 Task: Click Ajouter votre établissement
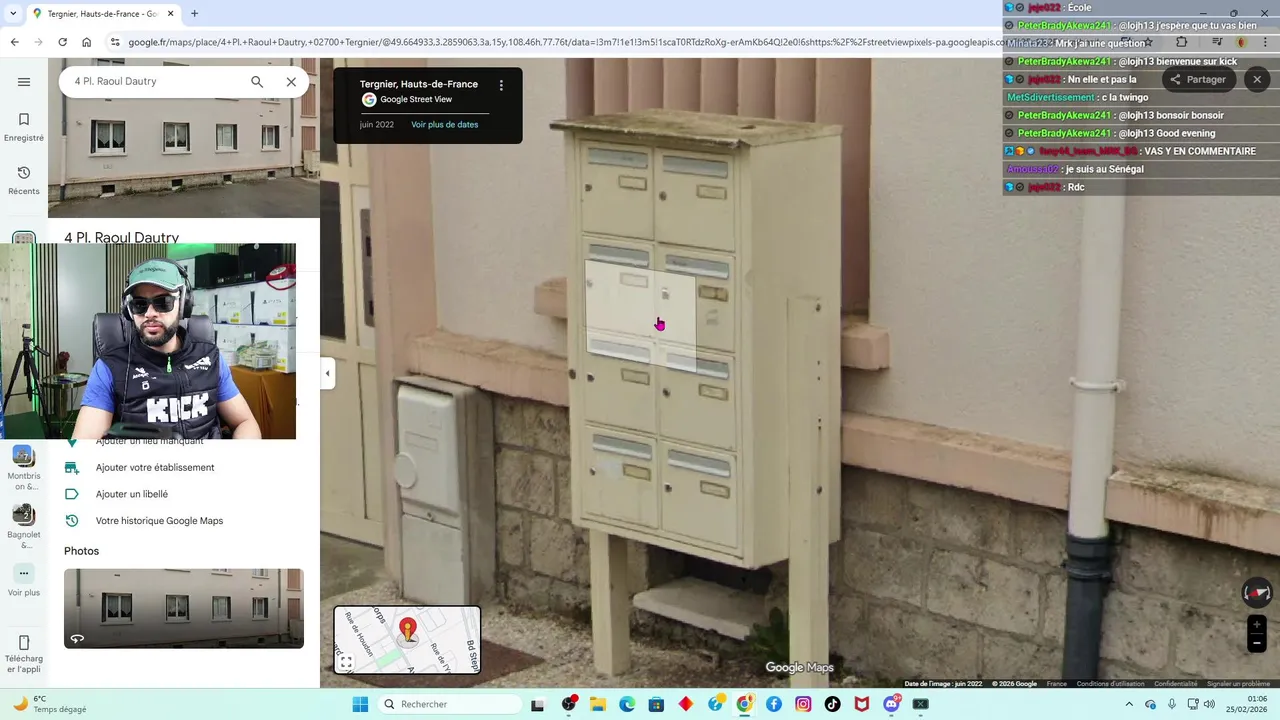(155, 467)
